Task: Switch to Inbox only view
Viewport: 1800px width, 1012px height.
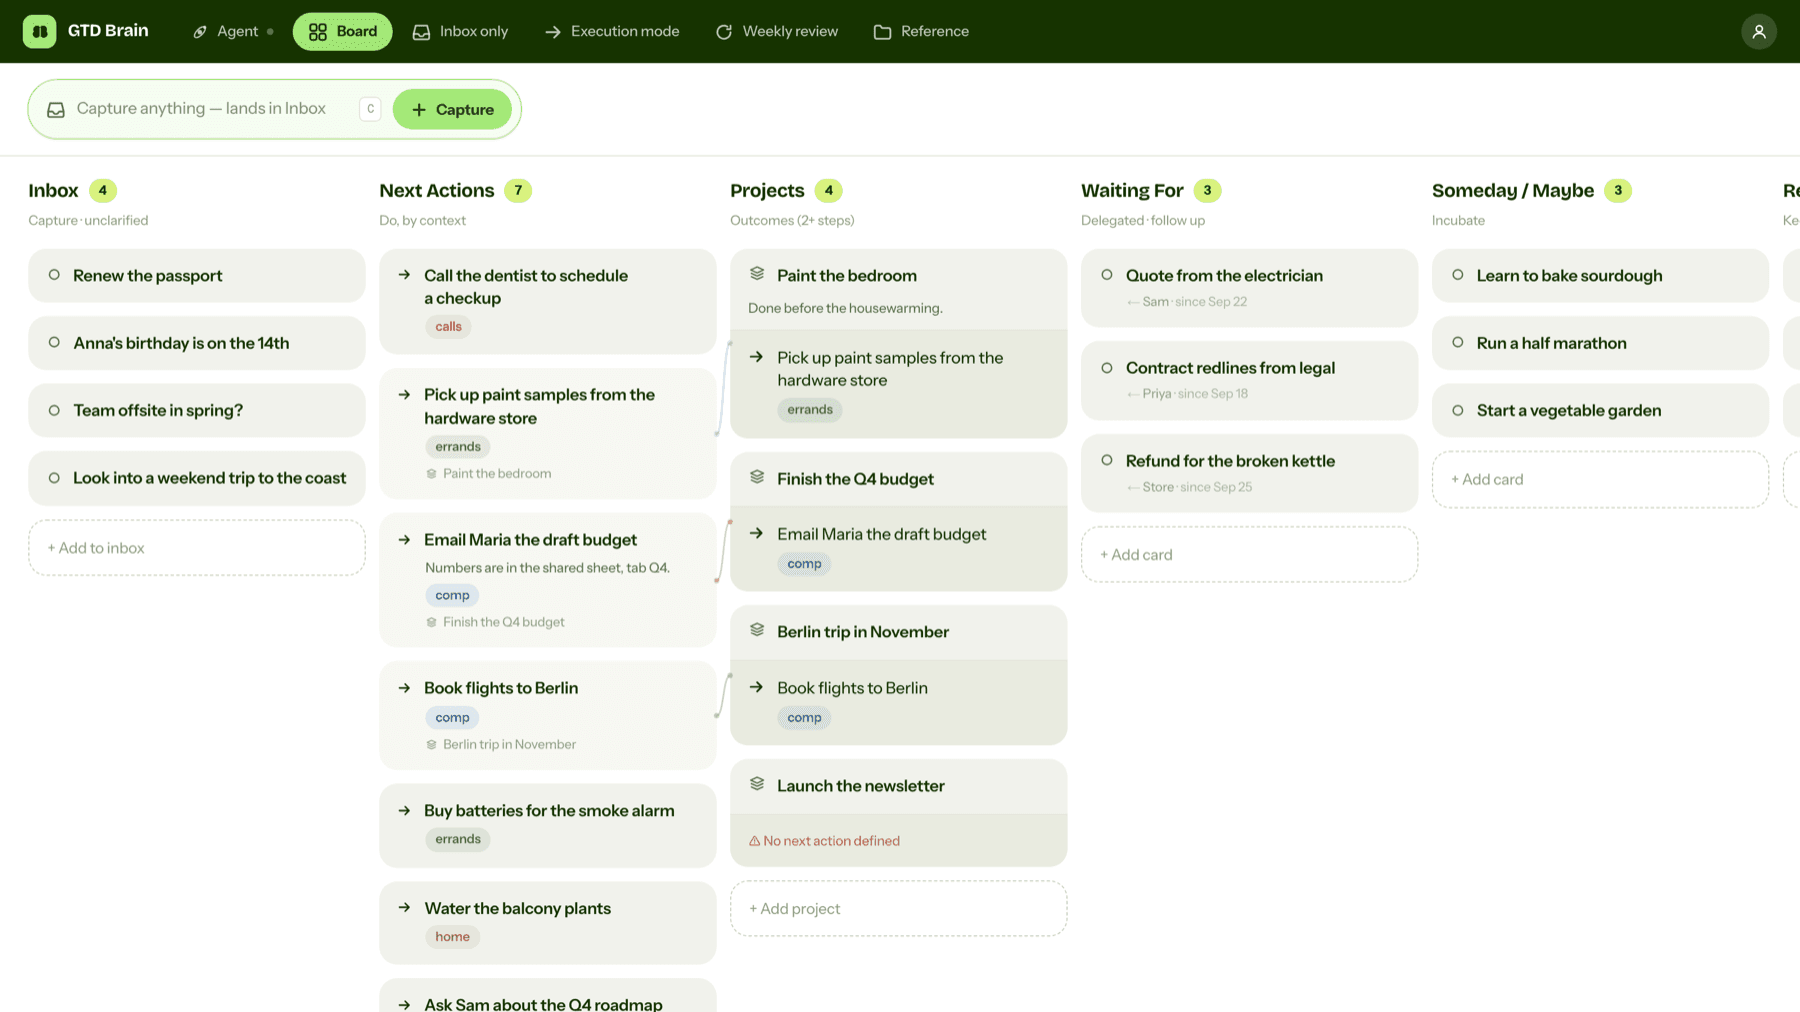Action: click(460, 31)
